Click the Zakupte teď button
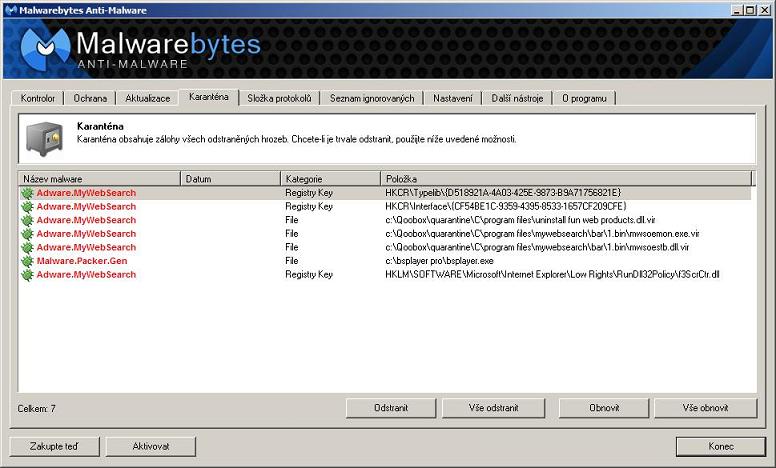Image resolution: width=776 pixels, height=468 pixels. coord(54,446)
